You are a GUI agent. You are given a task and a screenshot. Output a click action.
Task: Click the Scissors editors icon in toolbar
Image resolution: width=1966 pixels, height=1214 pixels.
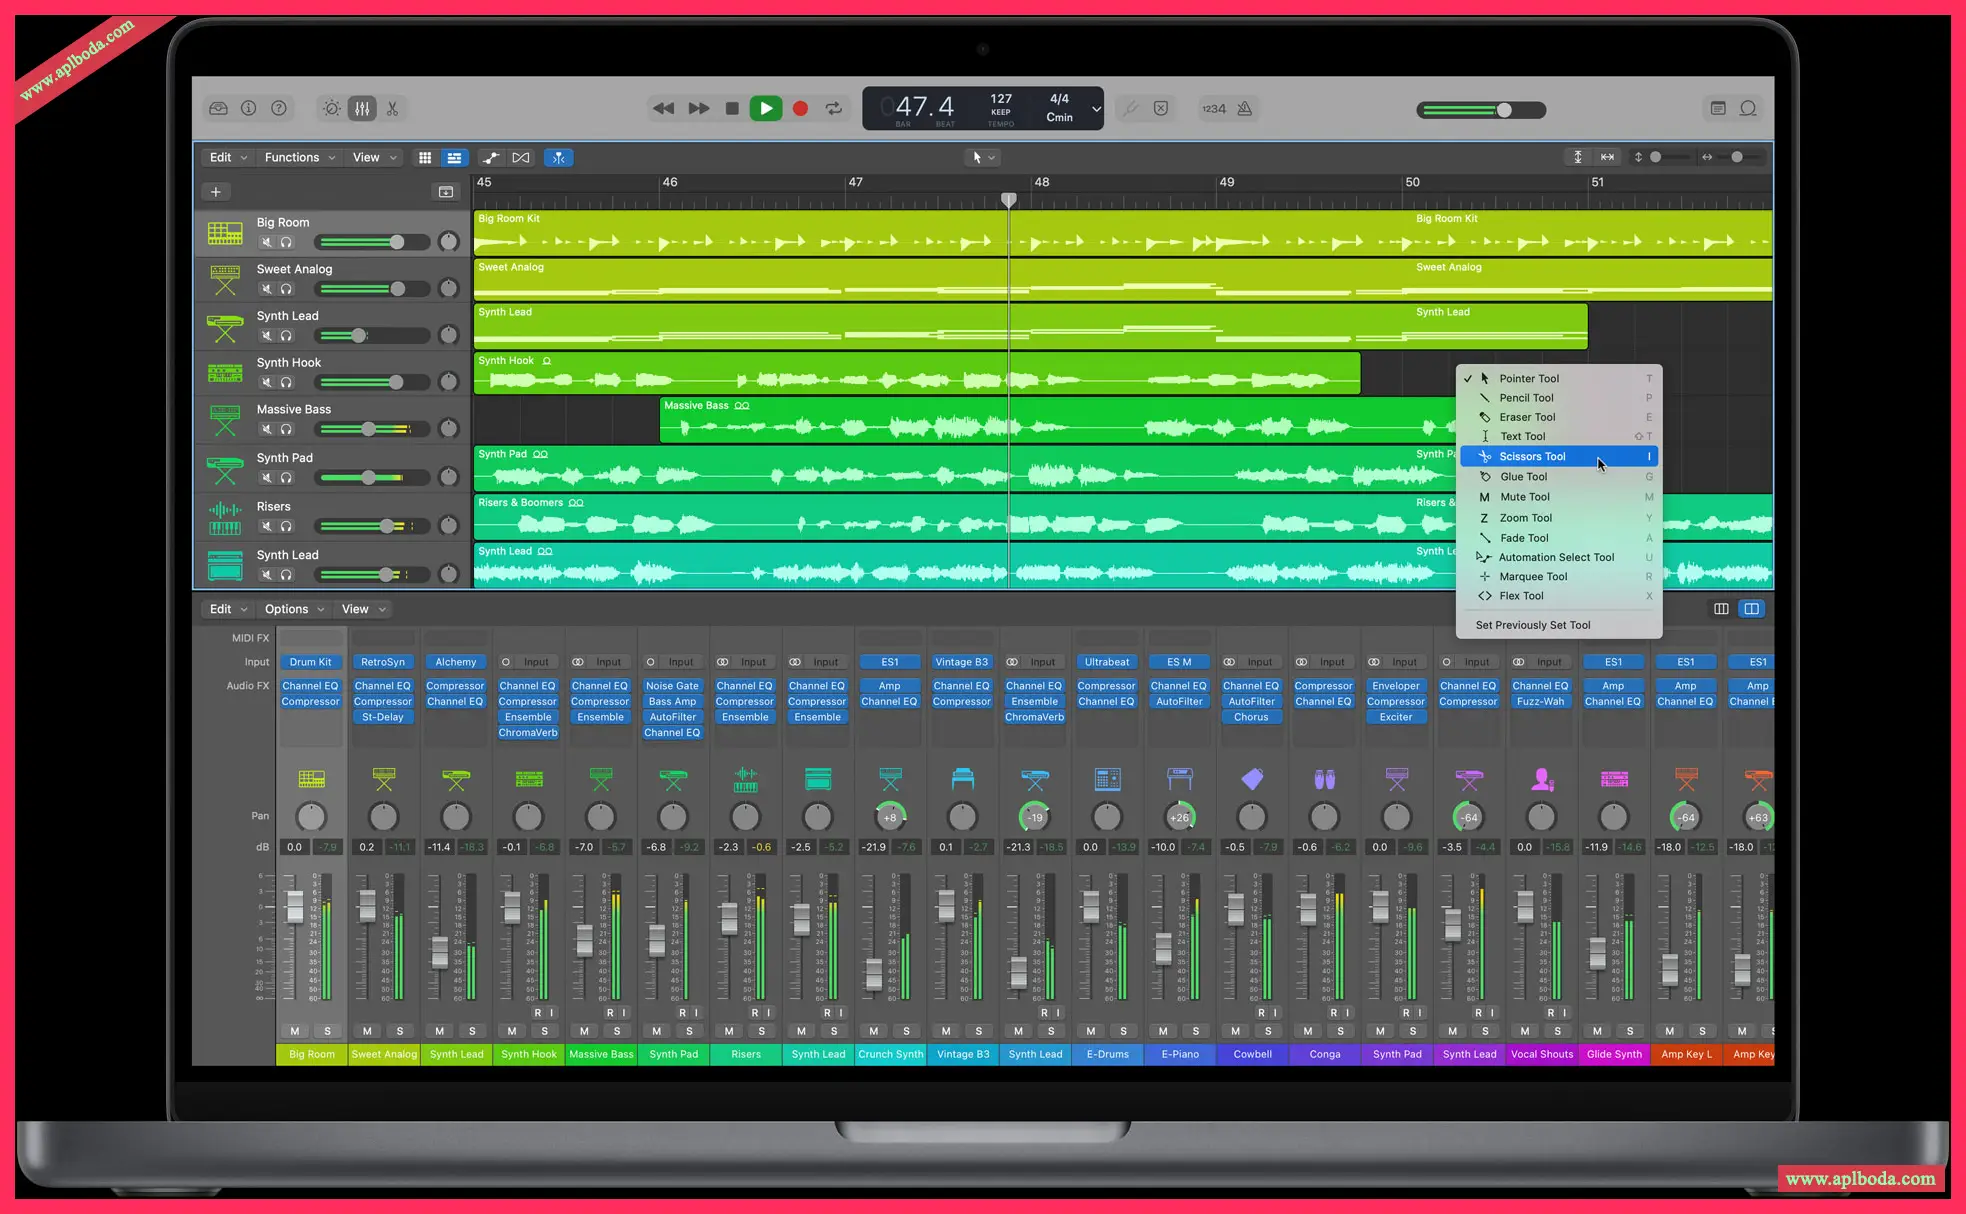click(393, 109)
